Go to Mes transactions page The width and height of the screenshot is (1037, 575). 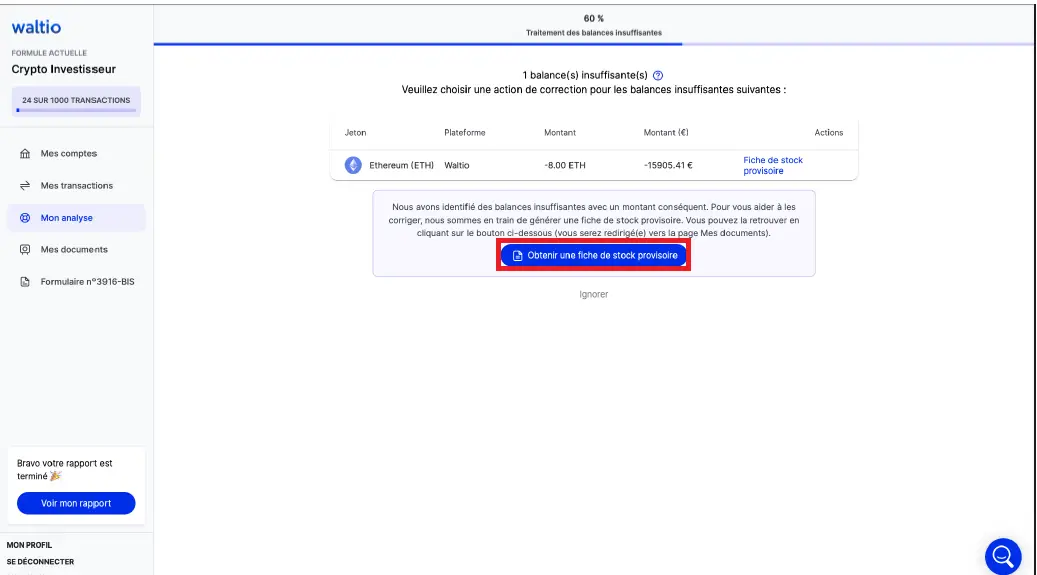76,186
